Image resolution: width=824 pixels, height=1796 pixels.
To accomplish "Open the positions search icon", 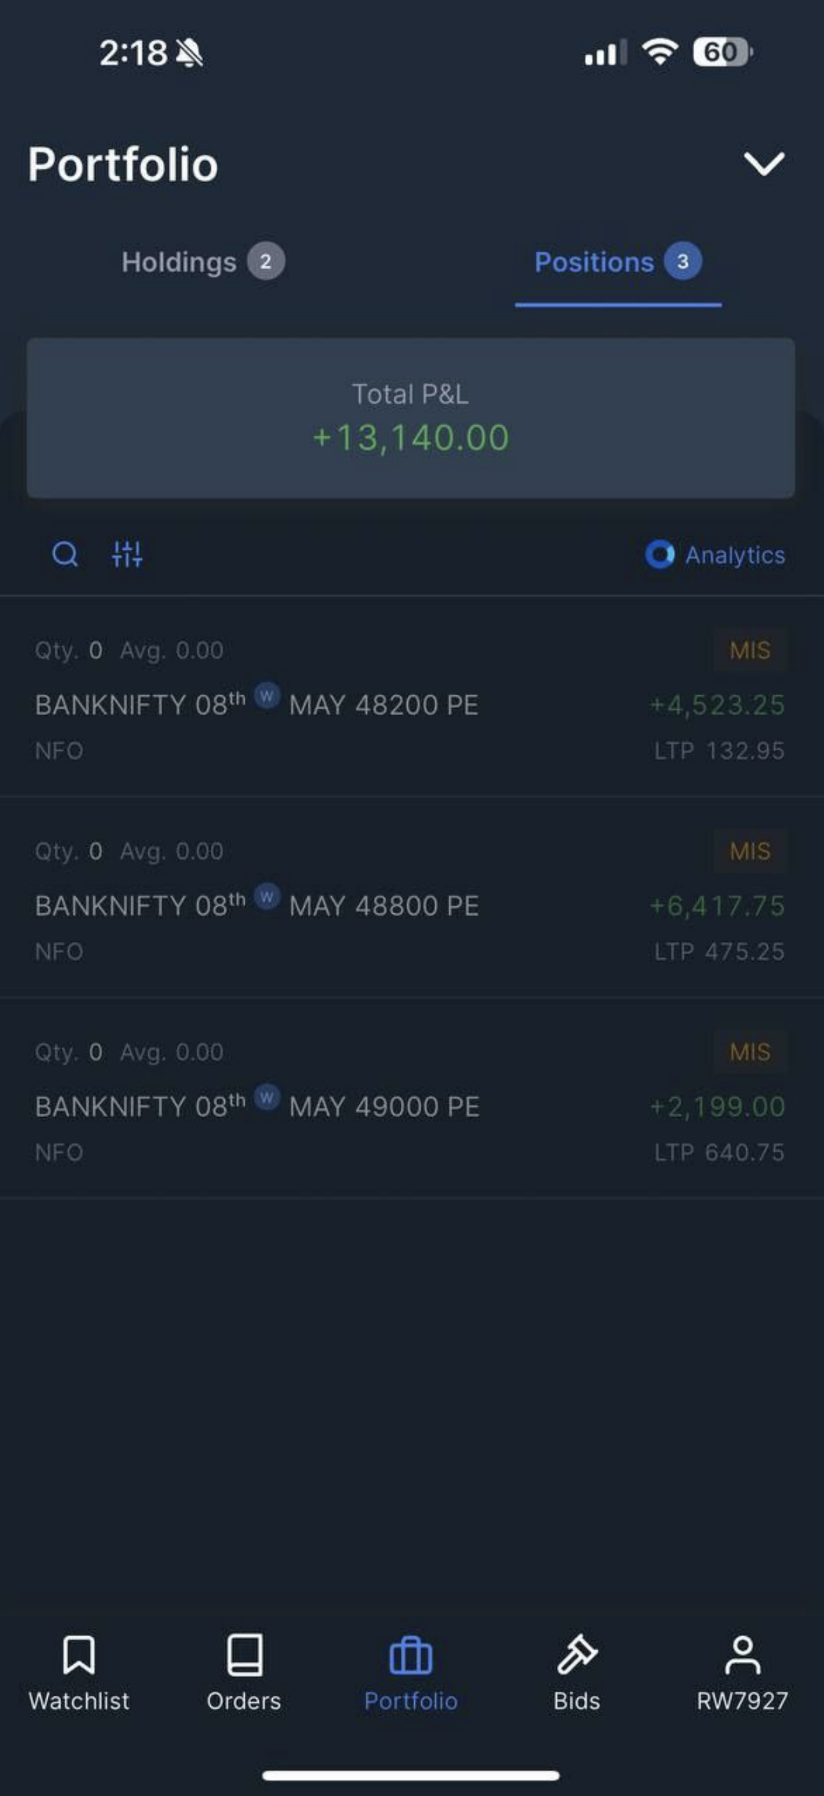I will click(x=65, y=554).
